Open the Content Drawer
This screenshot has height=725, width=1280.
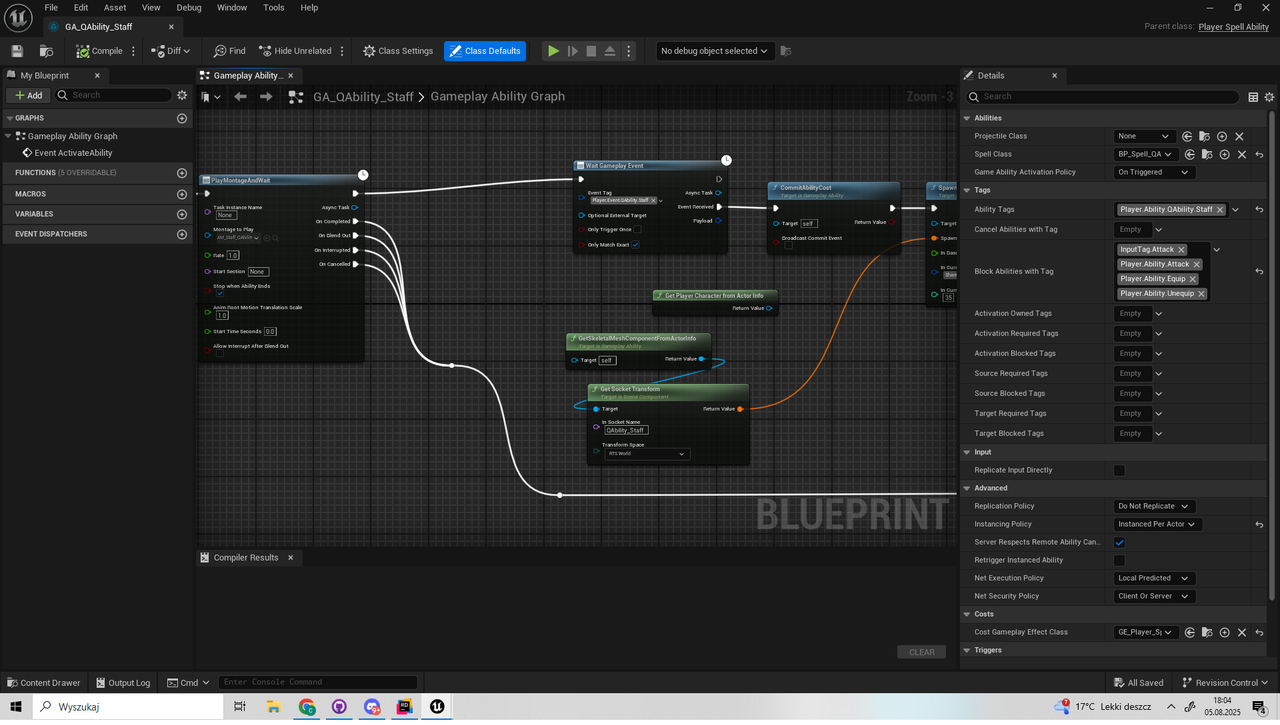pyautogui.click(x=42, y=683)
